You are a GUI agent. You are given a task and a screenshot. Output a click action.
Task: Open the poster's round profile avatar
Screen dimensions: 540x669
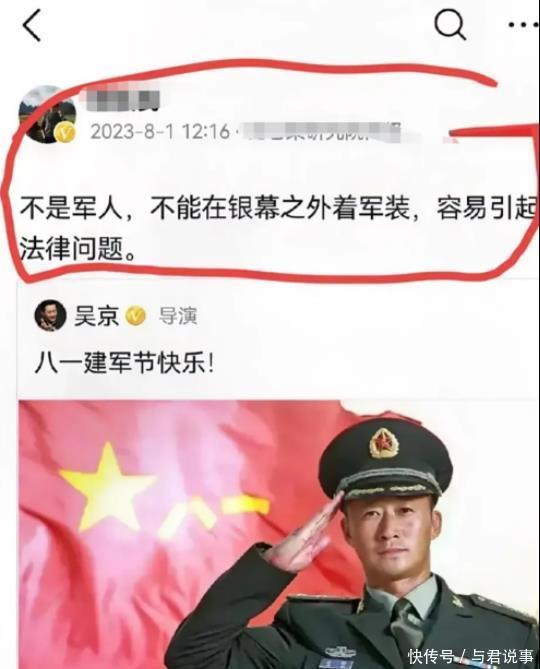[47, 114]
